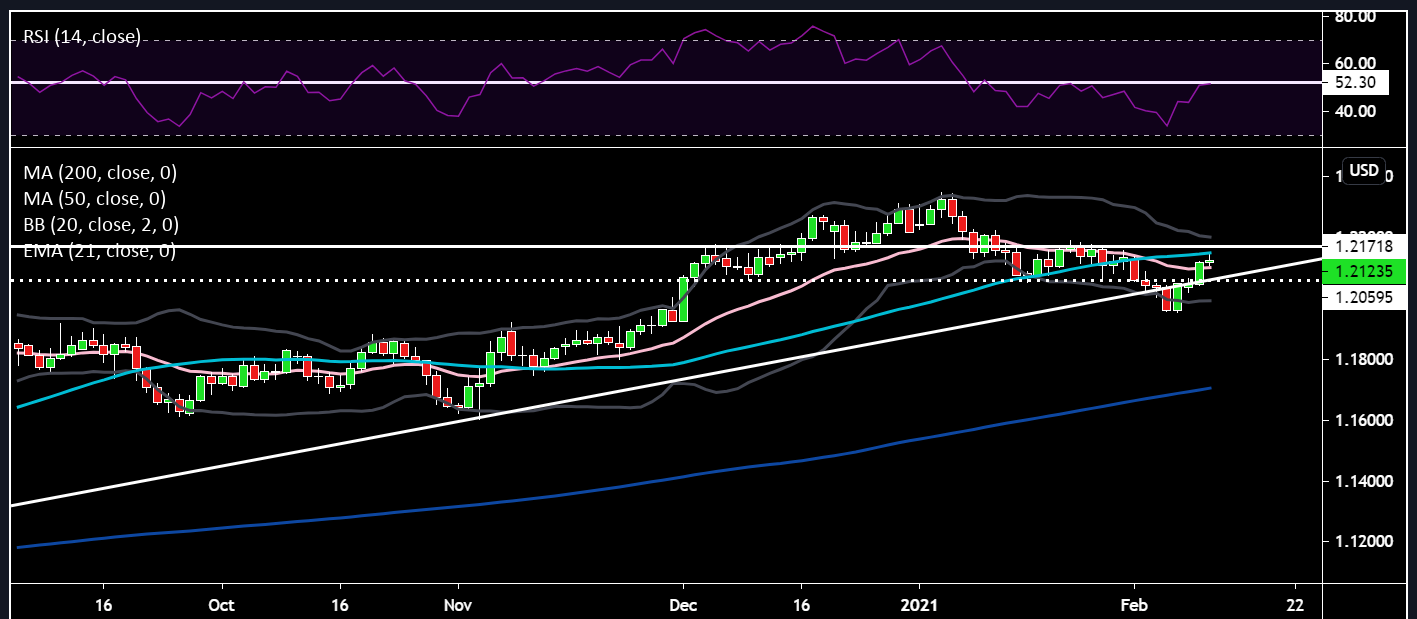The height and width of the screenshot is (619, 1417).
Task: Click the USD currency button on price axis
Action: pos(1364,170)
